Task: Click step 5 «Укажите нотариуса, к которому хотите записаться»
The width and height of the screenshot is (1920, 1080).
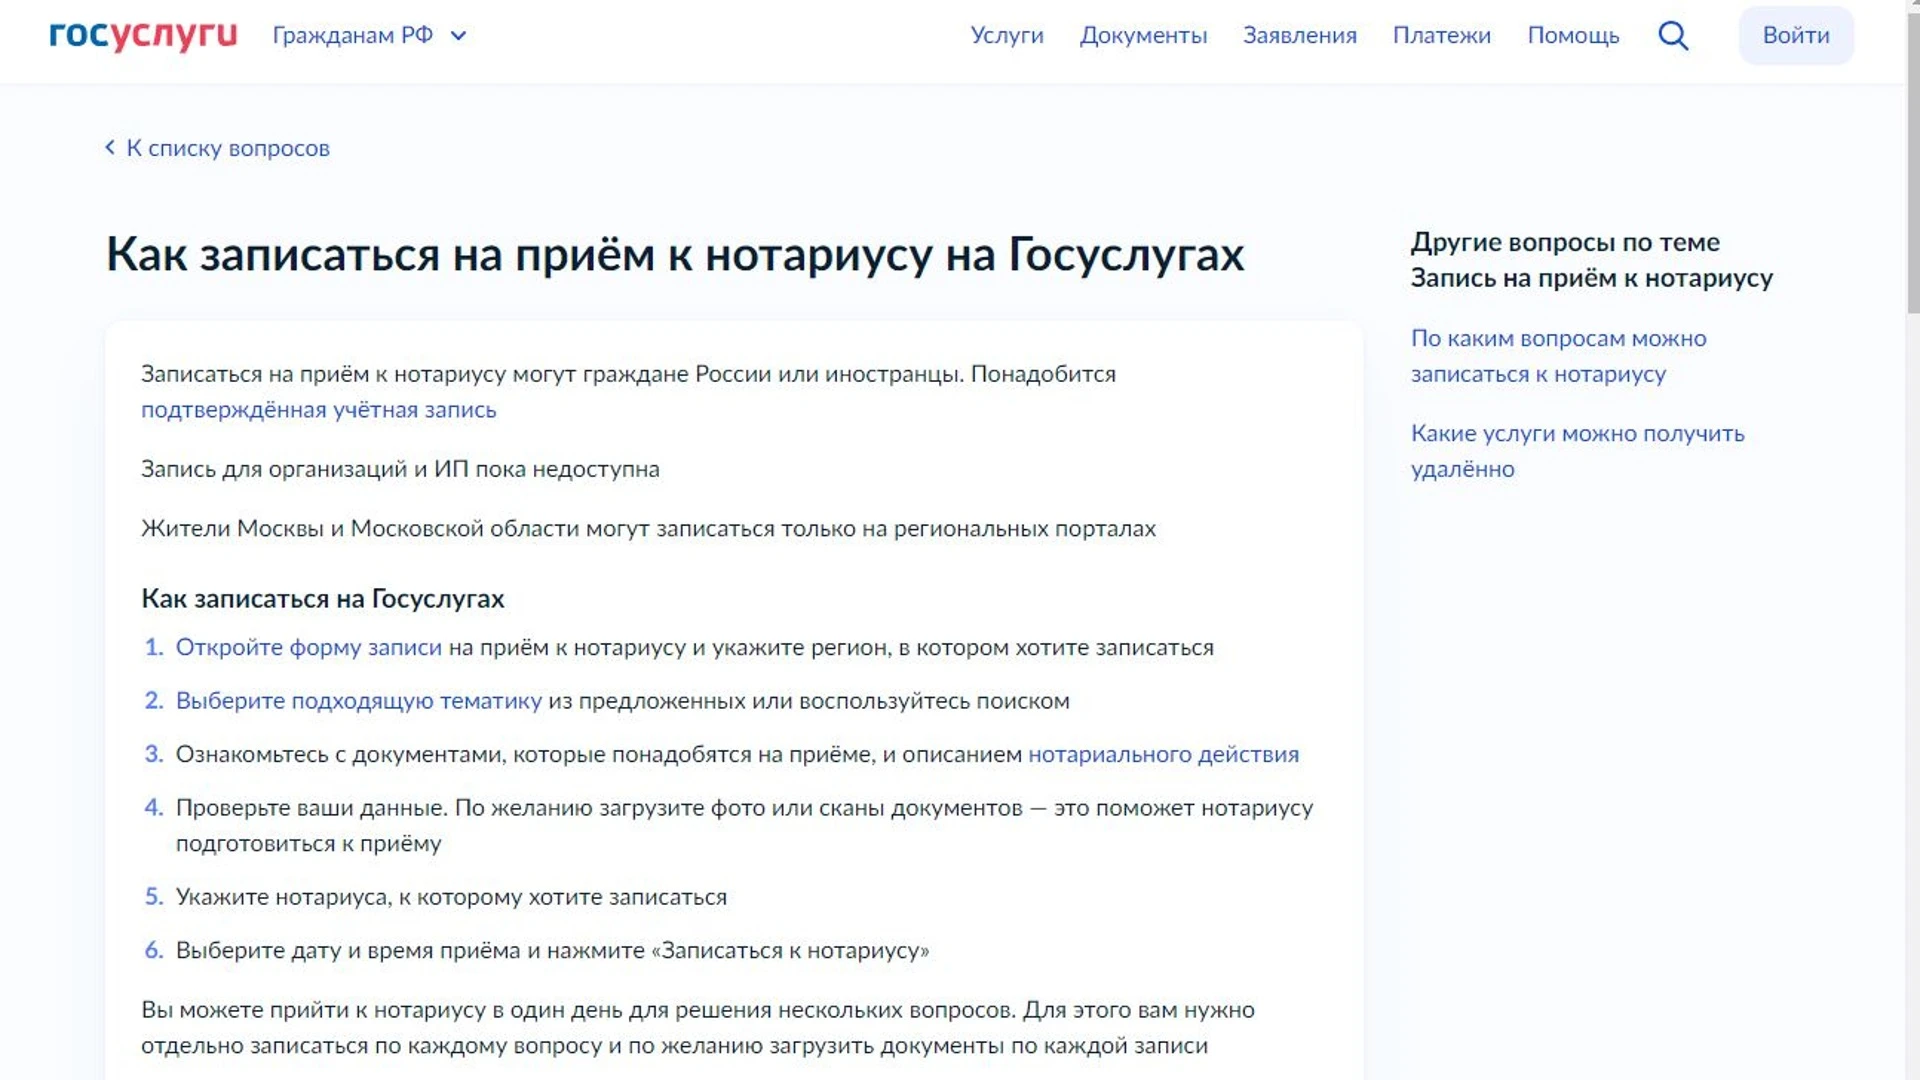Action: [x=451, y=897]
